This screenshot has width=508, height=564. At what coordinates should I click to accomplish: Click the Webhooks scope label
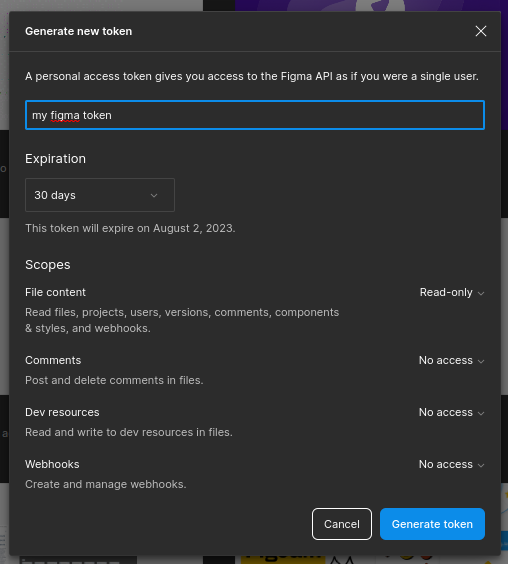(52, 464)
